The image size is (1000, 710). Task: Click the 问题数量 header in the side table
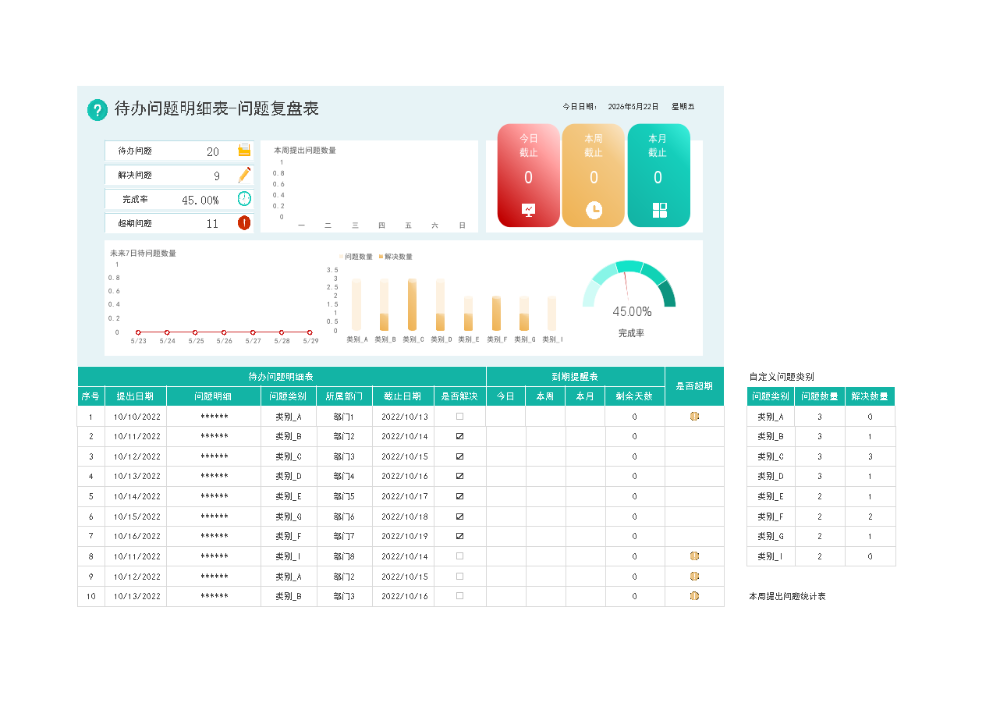[820, 396]
